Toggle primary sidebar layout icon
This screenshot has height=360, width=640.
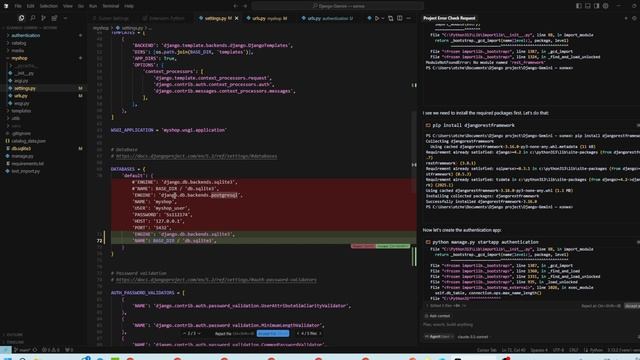point(579,6)
